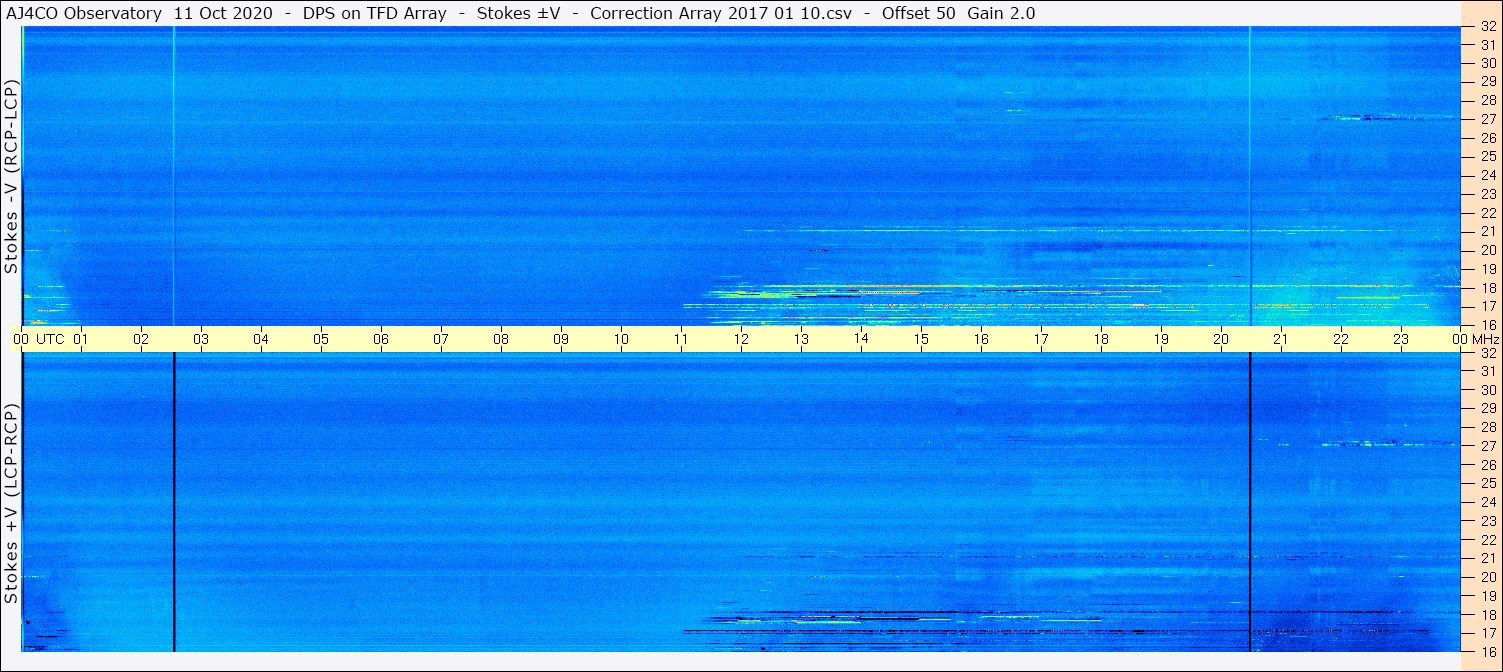The image size is (1503, 672).
Task: Click the 19 MHz tick of Stokes +V panel
Action: coord(1487,596)
